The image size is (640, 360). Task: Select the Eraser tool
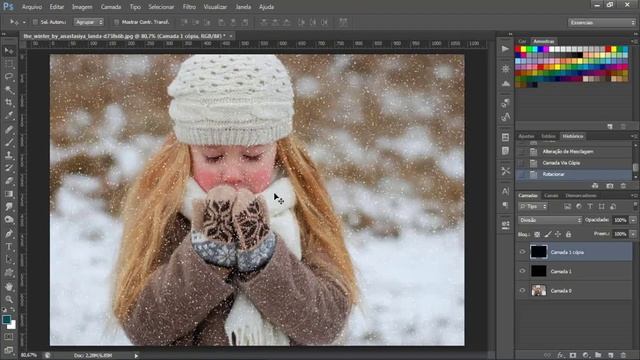tap(9, 181)
